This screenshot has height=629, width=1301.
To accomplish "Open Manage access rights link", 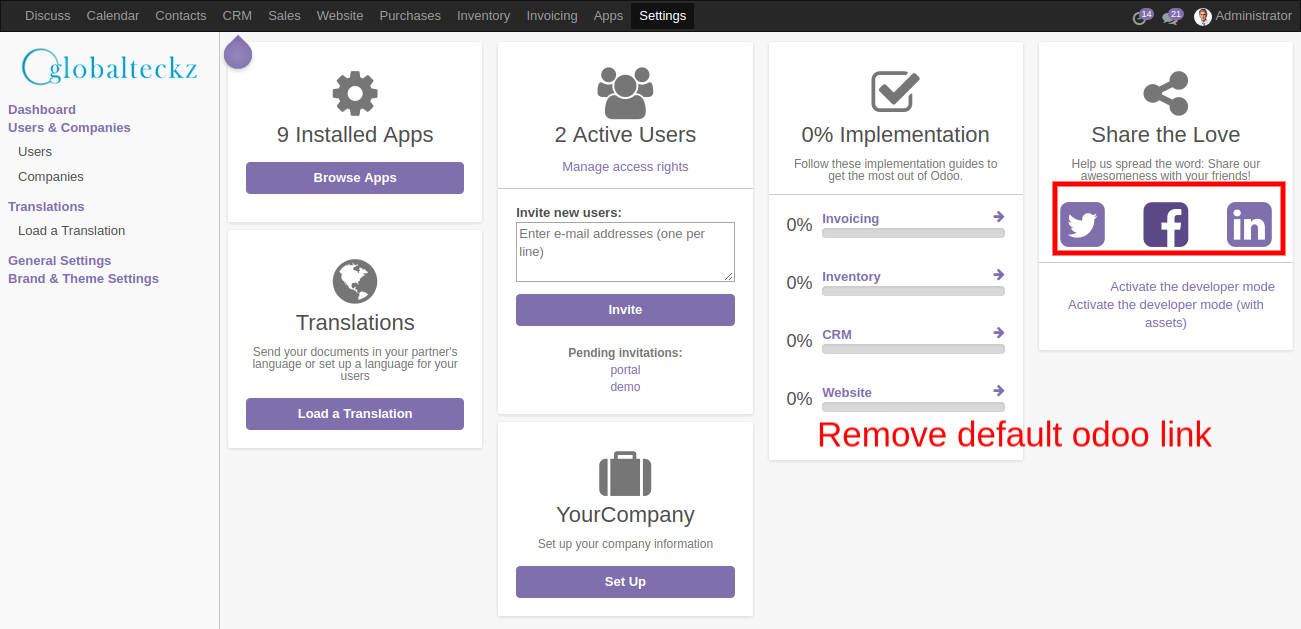I will [625, 167].
